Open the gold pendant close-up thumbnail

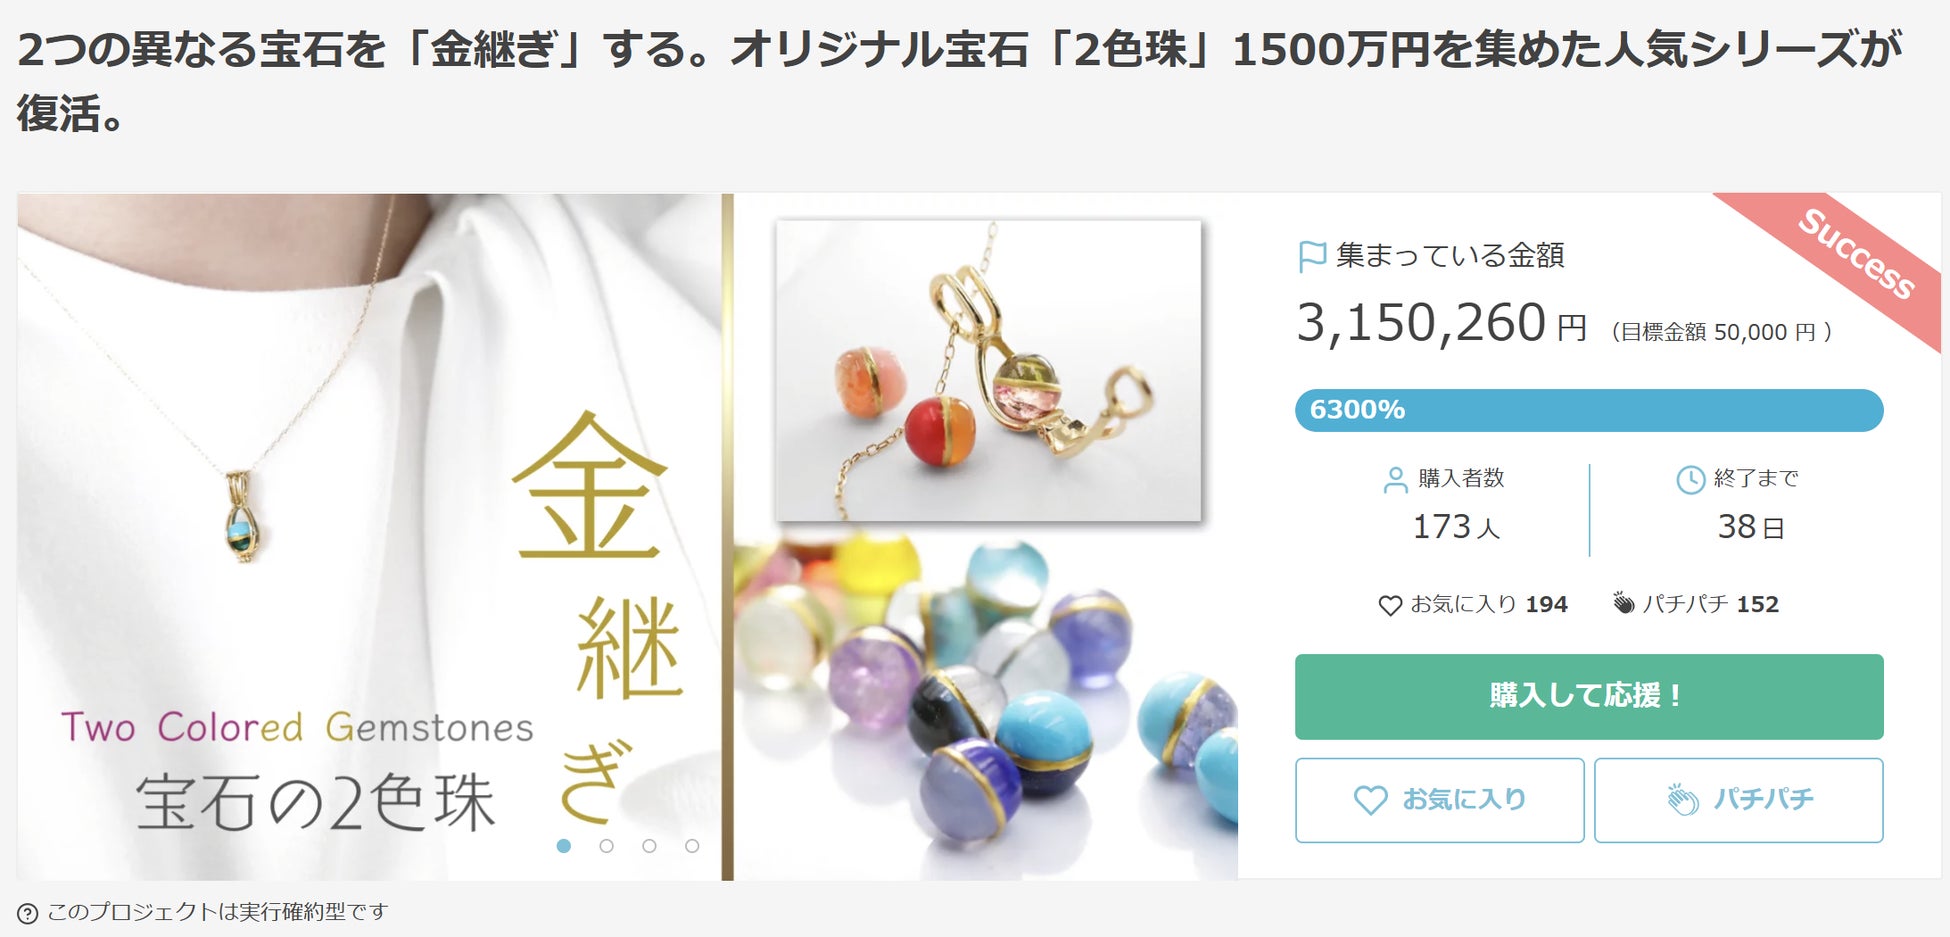(989, 370)
